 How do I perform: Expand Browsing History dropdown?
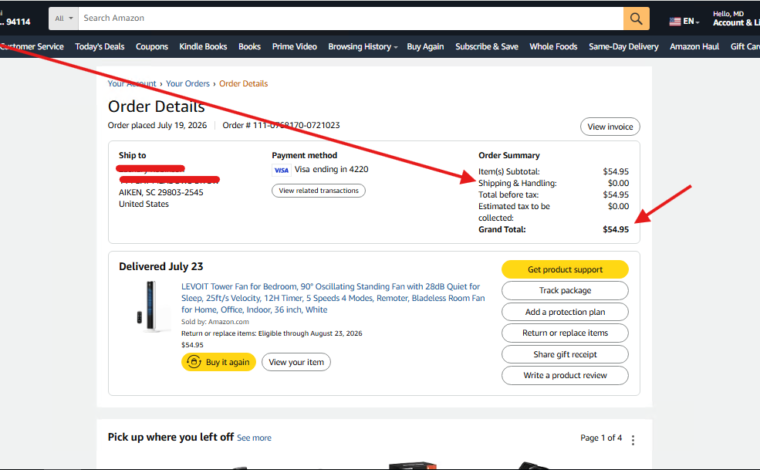(x=363, y=47)
